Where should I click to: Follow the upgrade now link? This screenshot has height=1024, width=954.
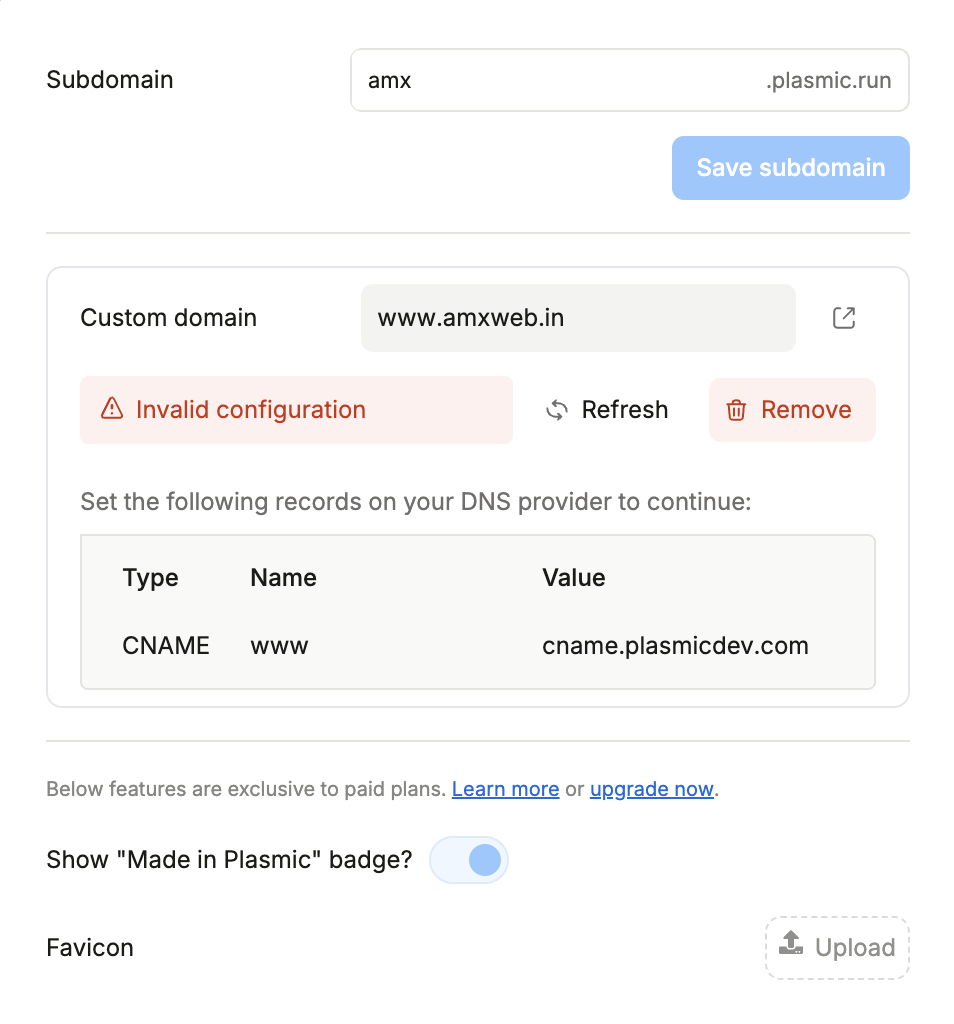point(652,789)
